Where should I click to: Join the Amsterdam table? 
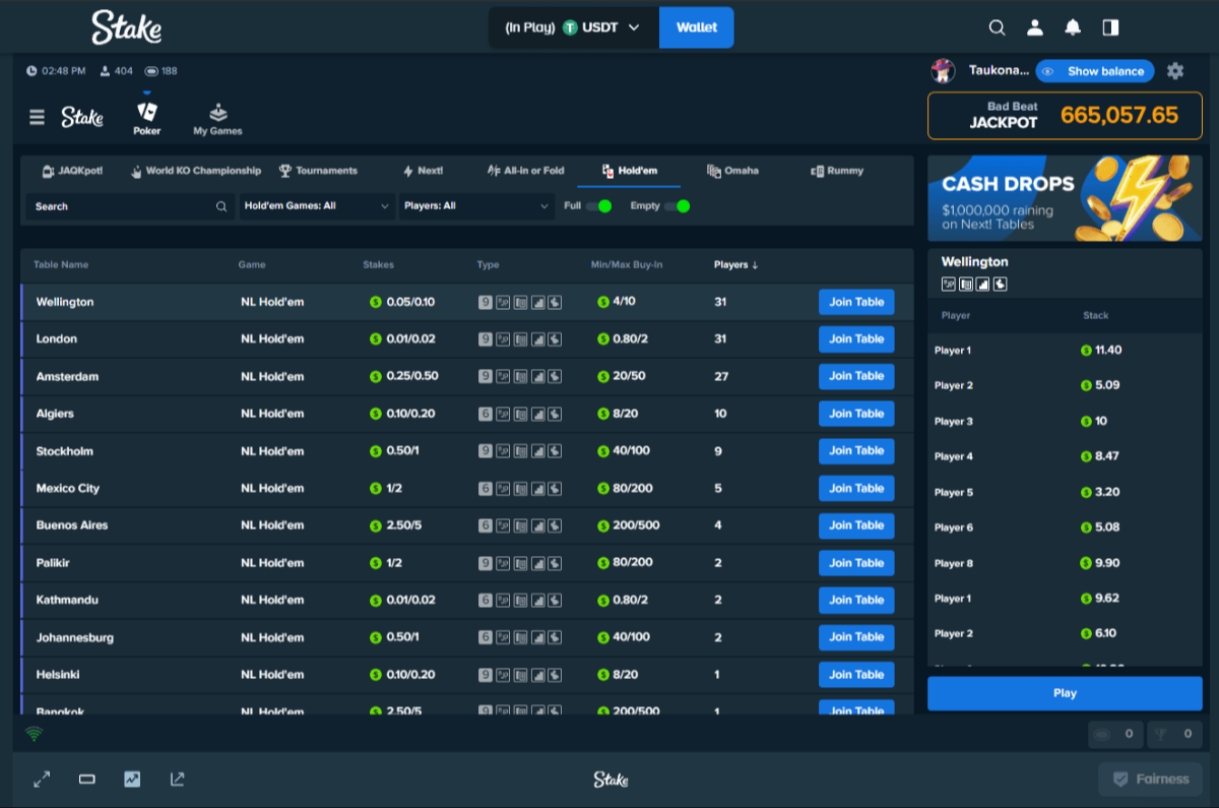(x=856, y=376)
